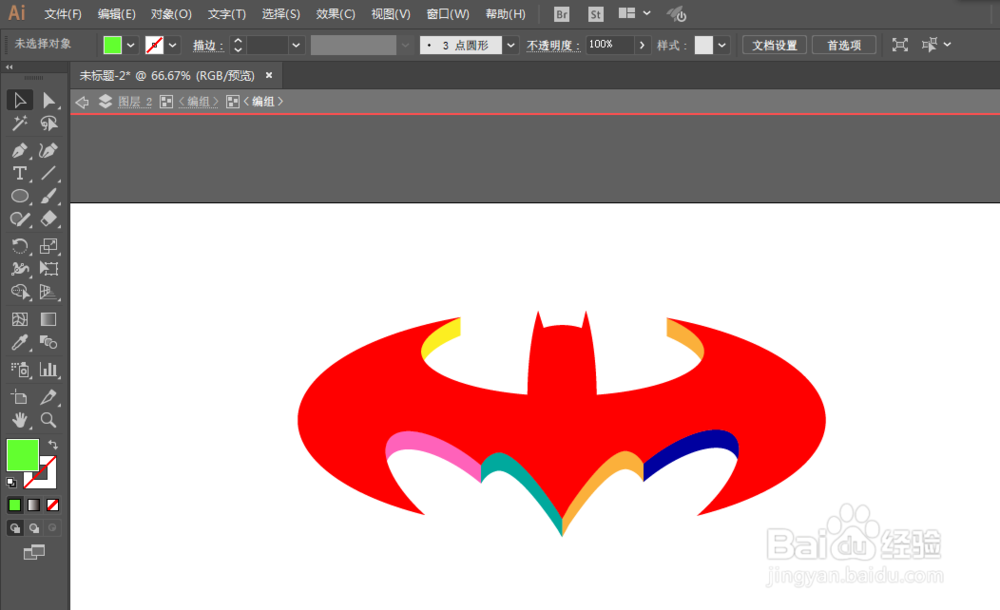Activate the Type tool

[x=18, y=173]
